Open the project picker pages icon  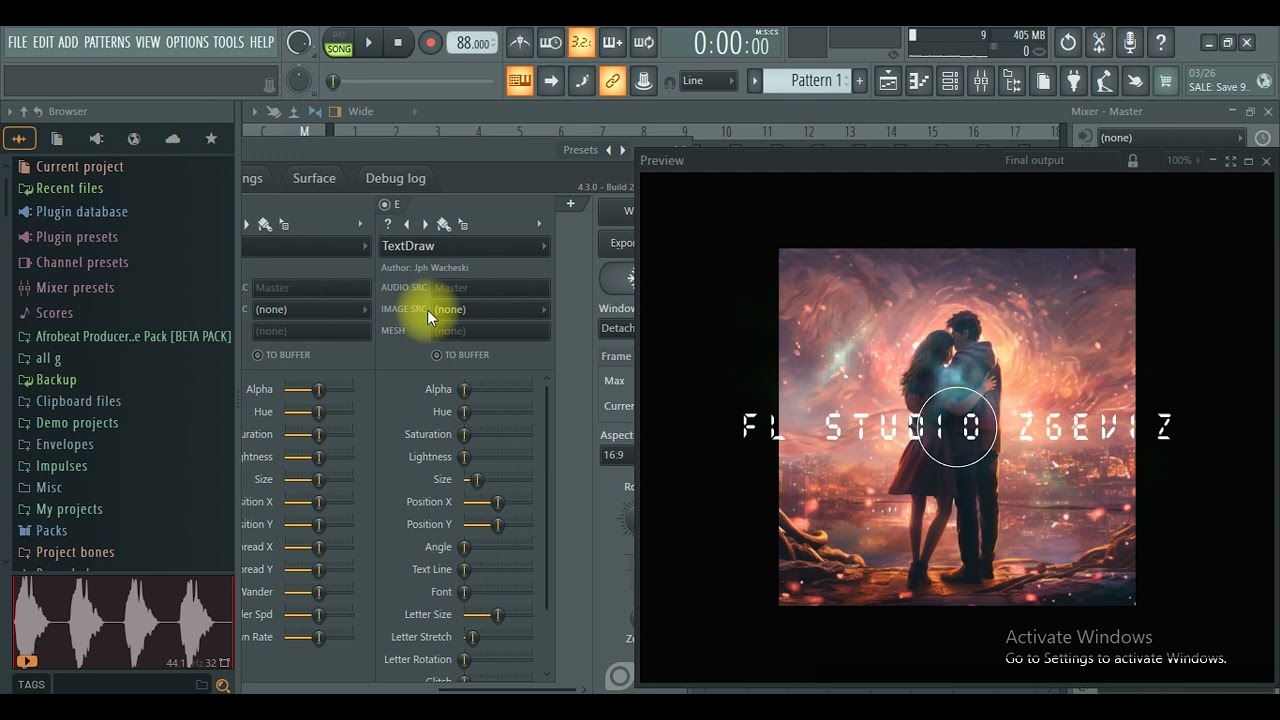point(1043,81)
